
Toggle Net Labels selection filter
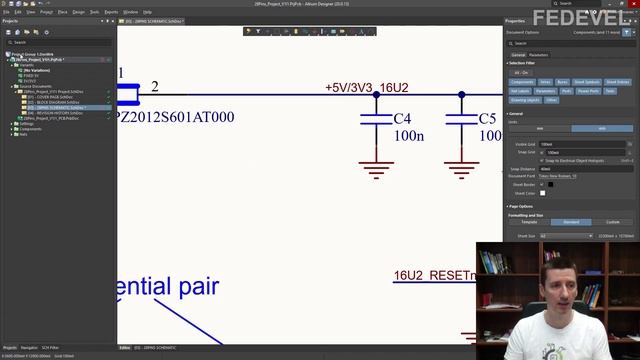point(520,91)
